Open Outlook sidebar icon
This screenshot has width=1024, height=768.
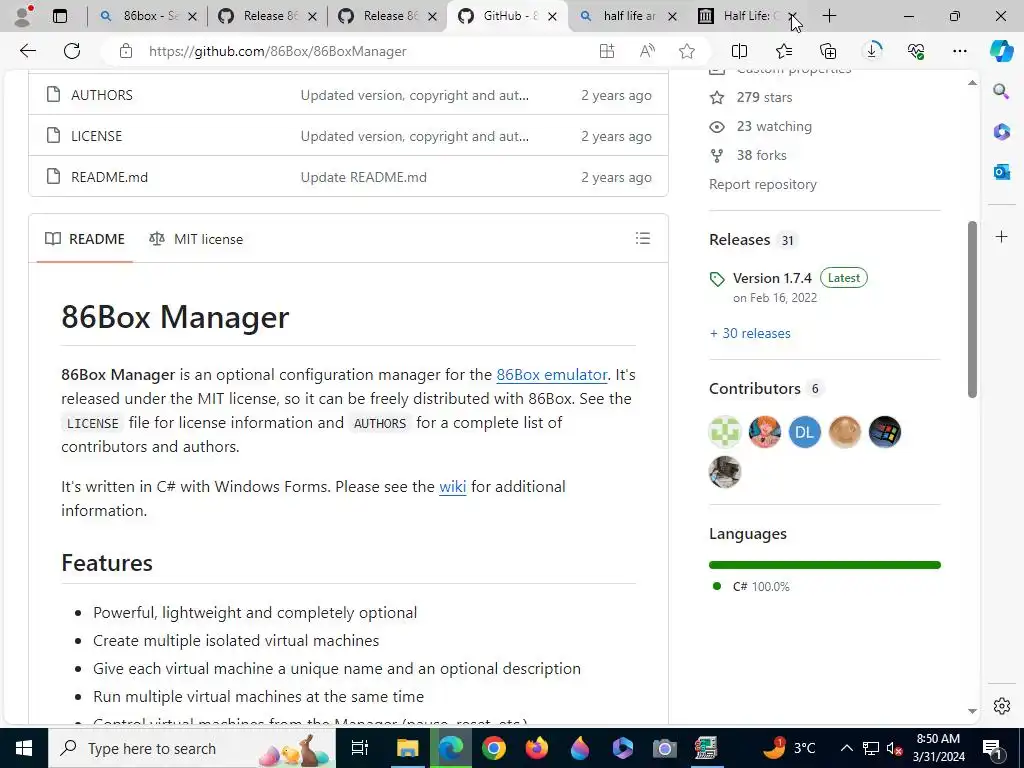click(1001, 172)
